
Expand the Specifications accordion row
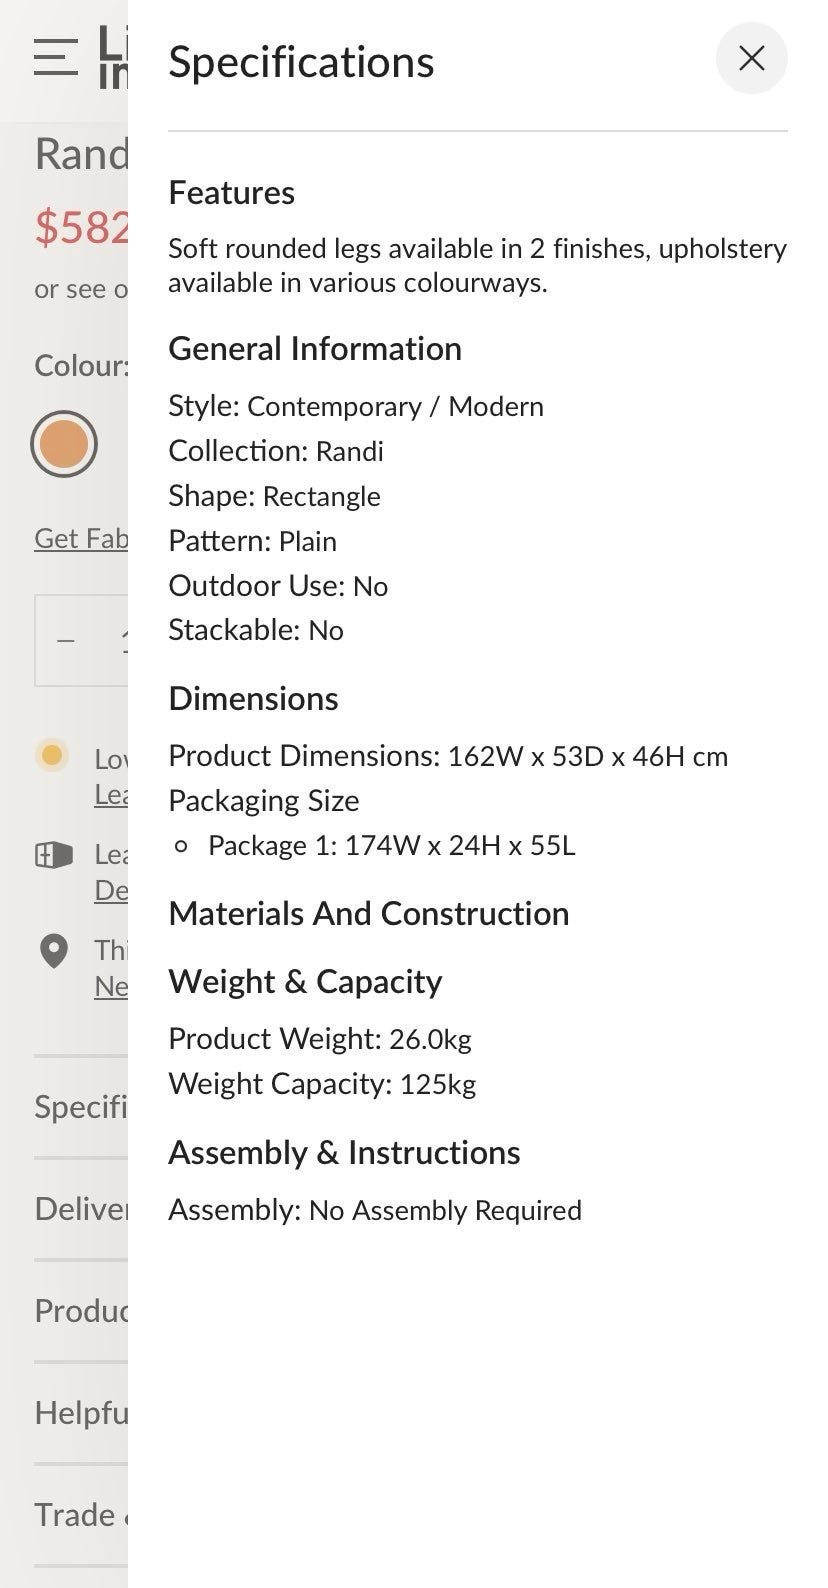(81, 1106)
